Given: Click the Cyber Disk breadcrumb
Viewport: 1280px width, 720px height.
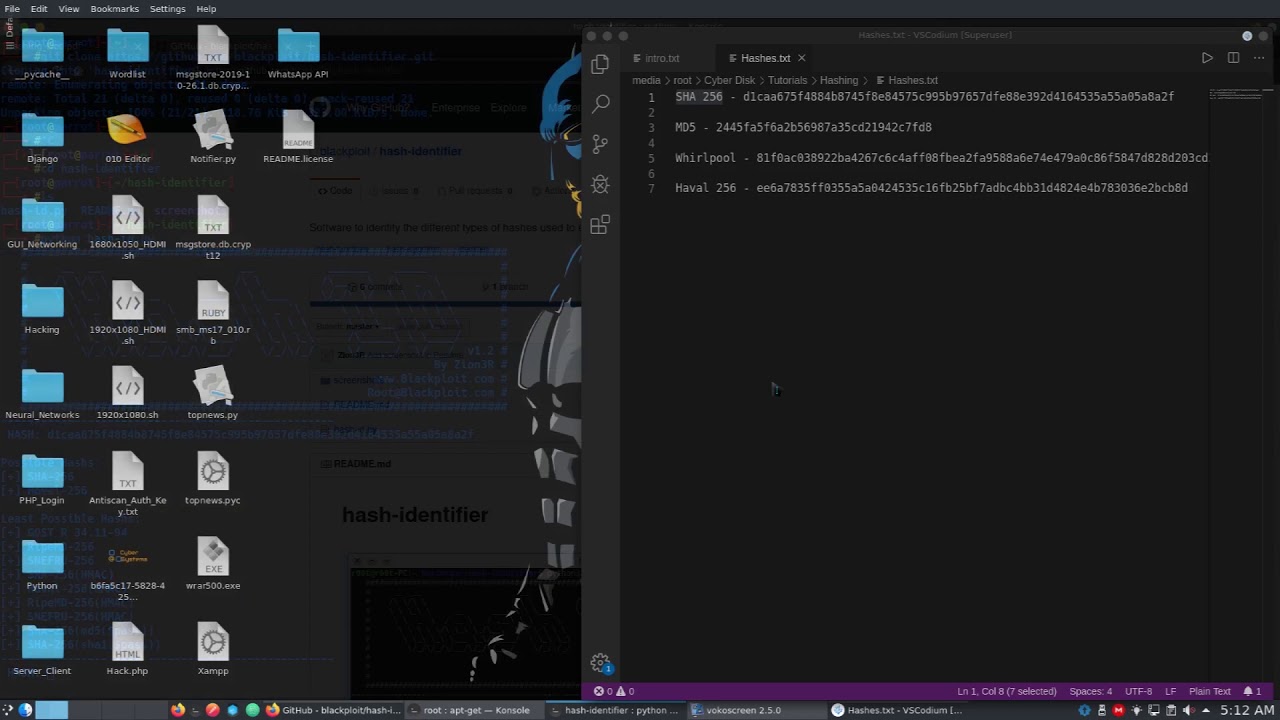Looking at the screenshot, I should tap(729, 80).
